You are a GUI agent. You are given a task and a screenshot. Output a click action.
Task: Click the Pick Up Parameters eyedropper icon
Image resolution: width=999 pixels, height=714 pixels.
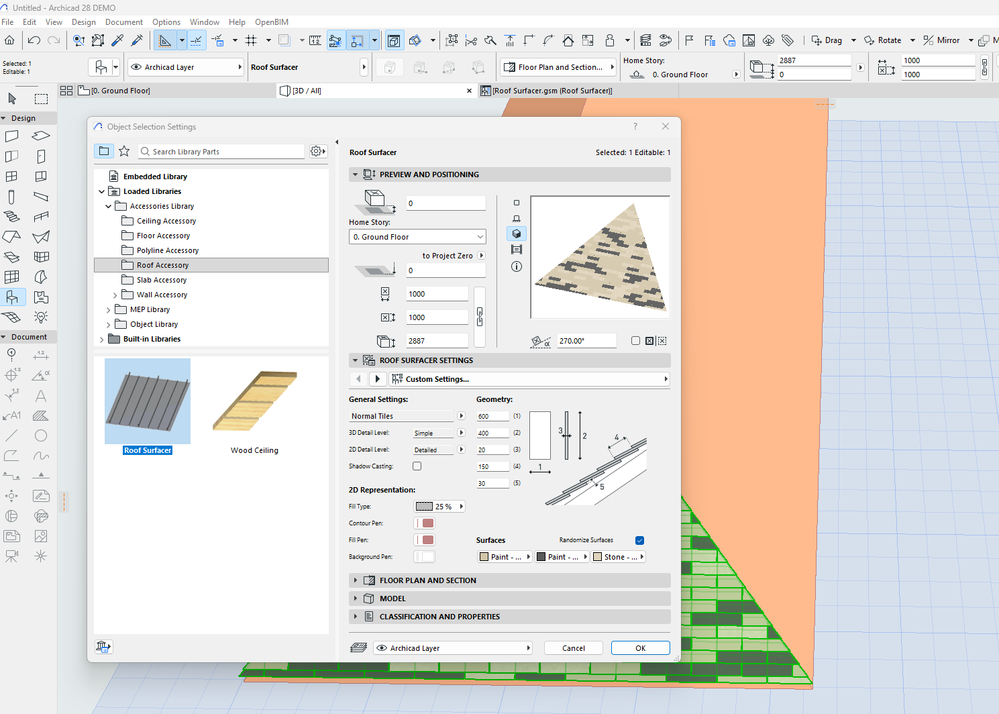coord(117,41)
